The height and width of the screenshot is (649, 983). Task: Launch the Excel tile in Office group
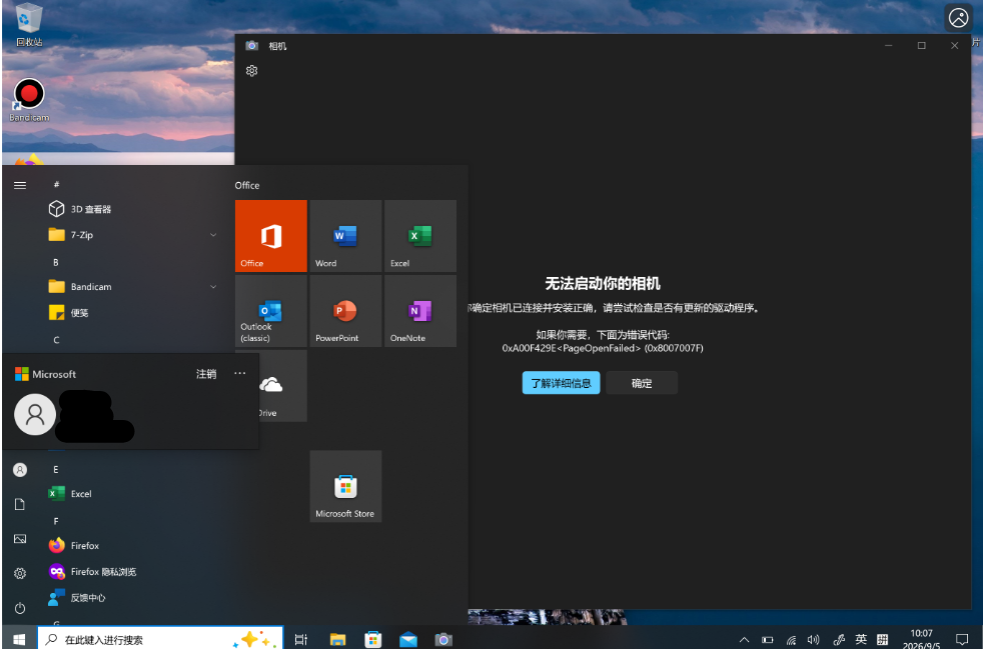[x=420, y=236]
